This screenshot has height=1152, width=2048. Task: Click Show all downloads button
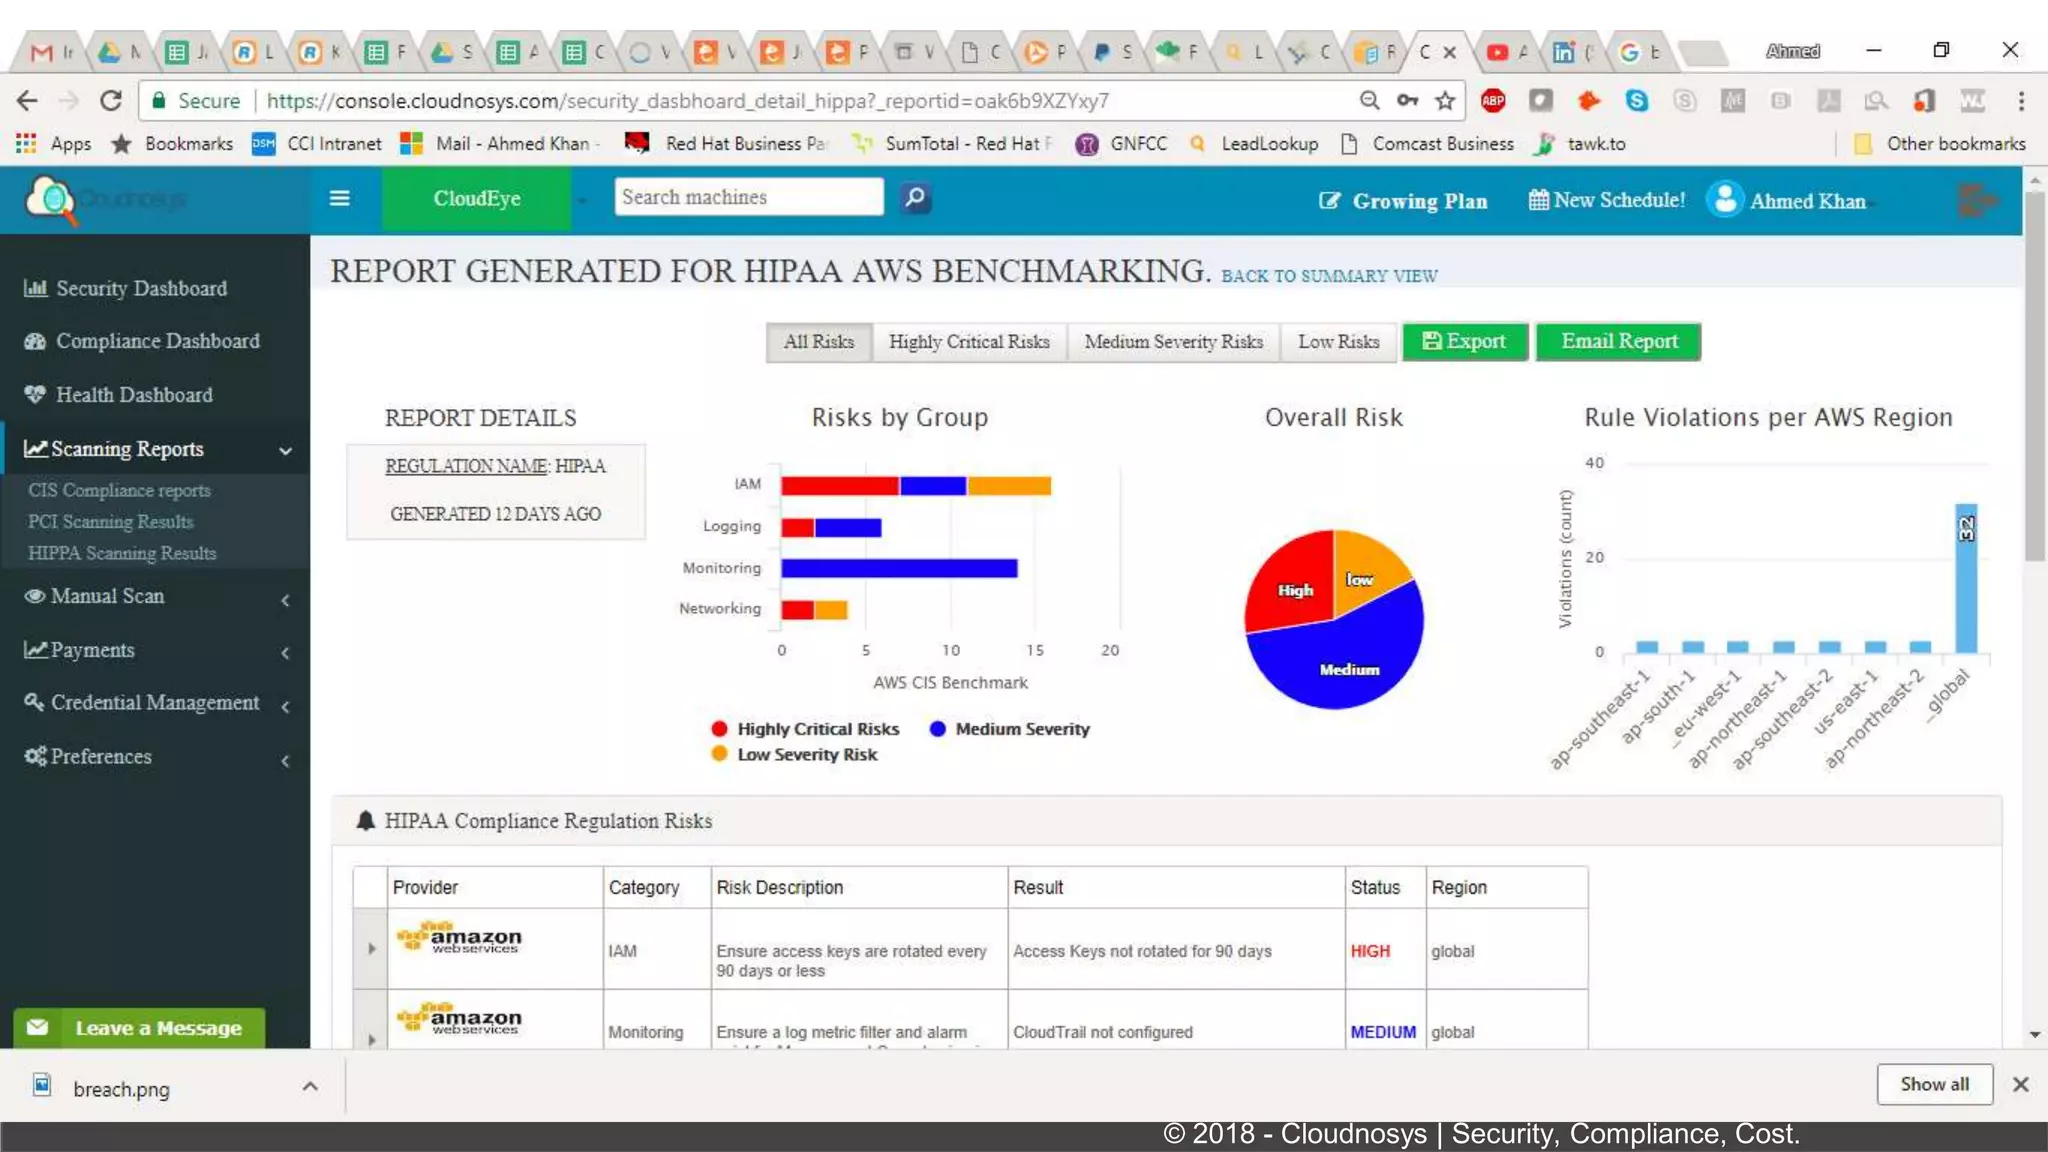coord(1934,1084)
